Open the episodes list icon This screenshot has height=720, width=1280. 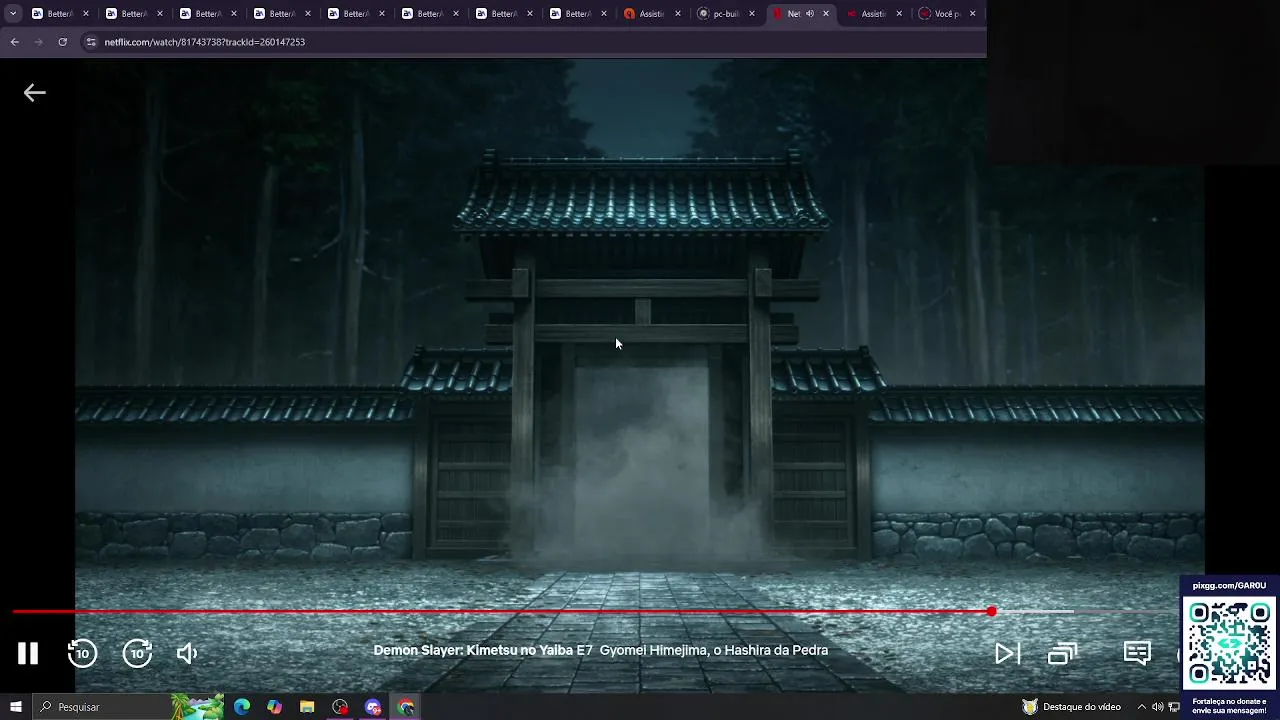click(1062, 654)
